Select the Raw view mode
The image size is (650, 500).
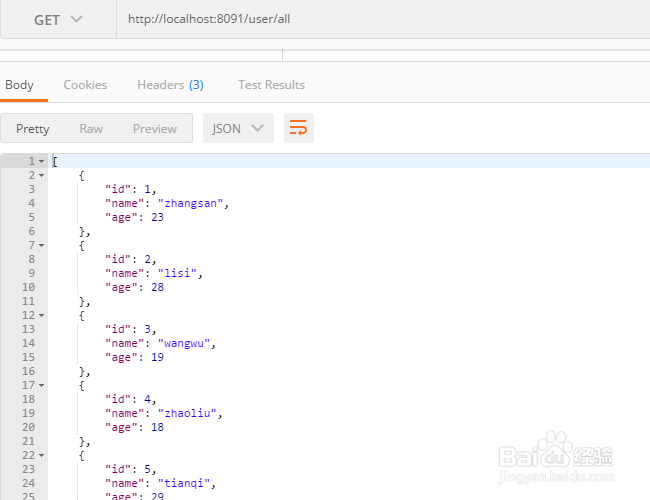click(91, 129)
